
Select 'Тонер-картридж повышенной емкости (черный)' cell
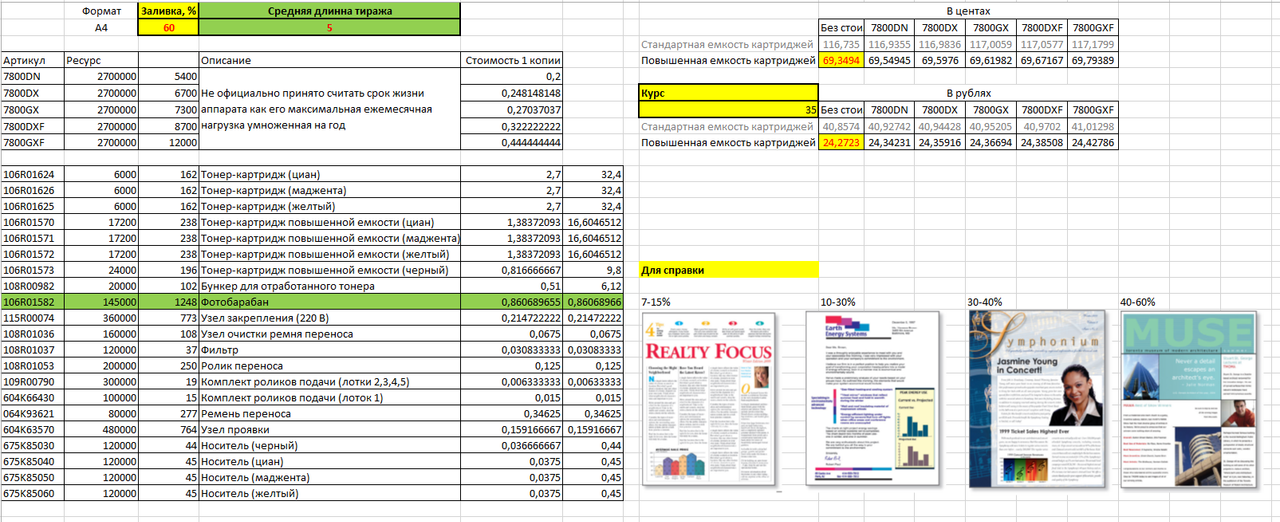pyautogui.click(x=330, y=271)
